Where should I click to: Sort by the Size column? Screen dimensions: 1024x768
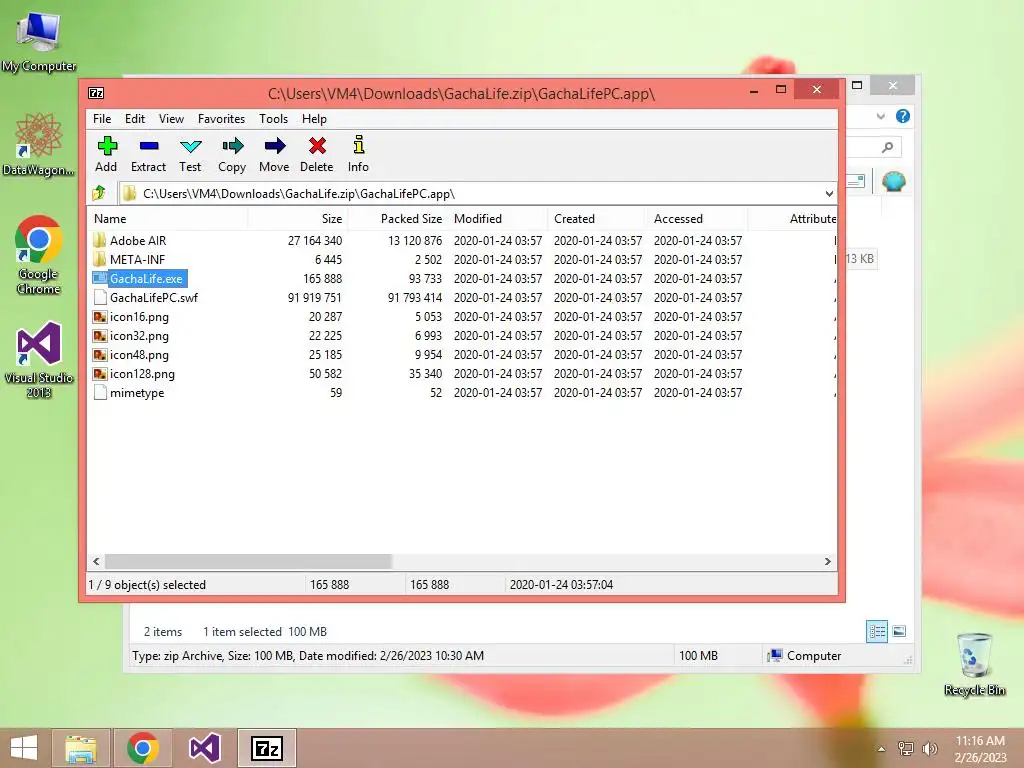[x=298, y=219]
